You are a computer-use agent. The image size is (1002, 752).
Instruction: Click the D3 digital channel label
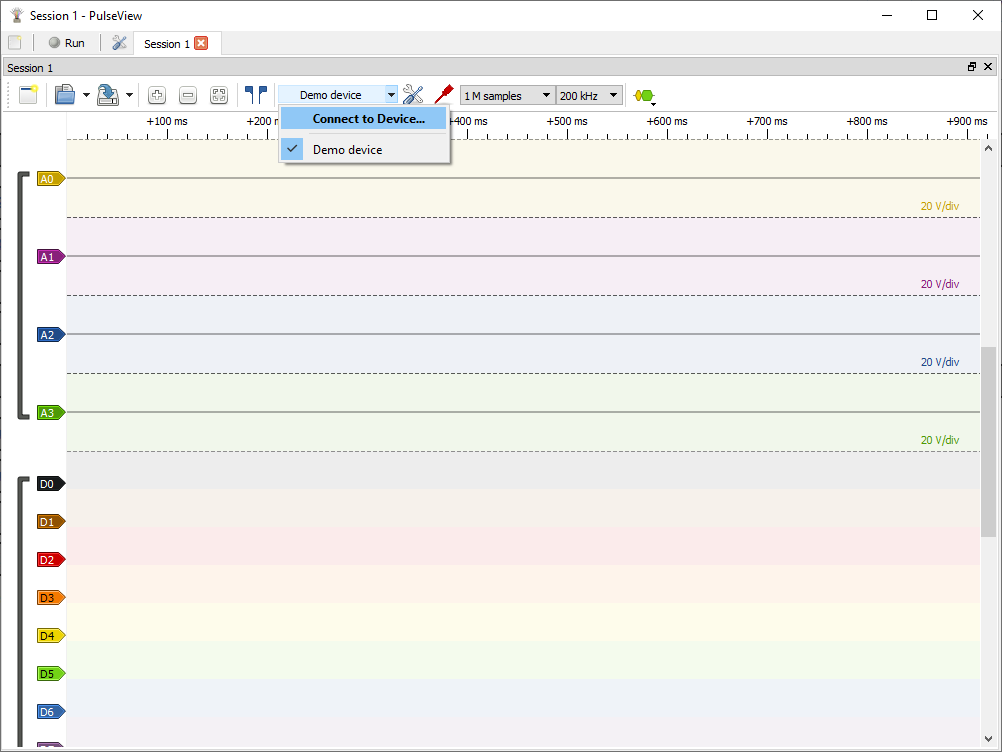point(49,598)
